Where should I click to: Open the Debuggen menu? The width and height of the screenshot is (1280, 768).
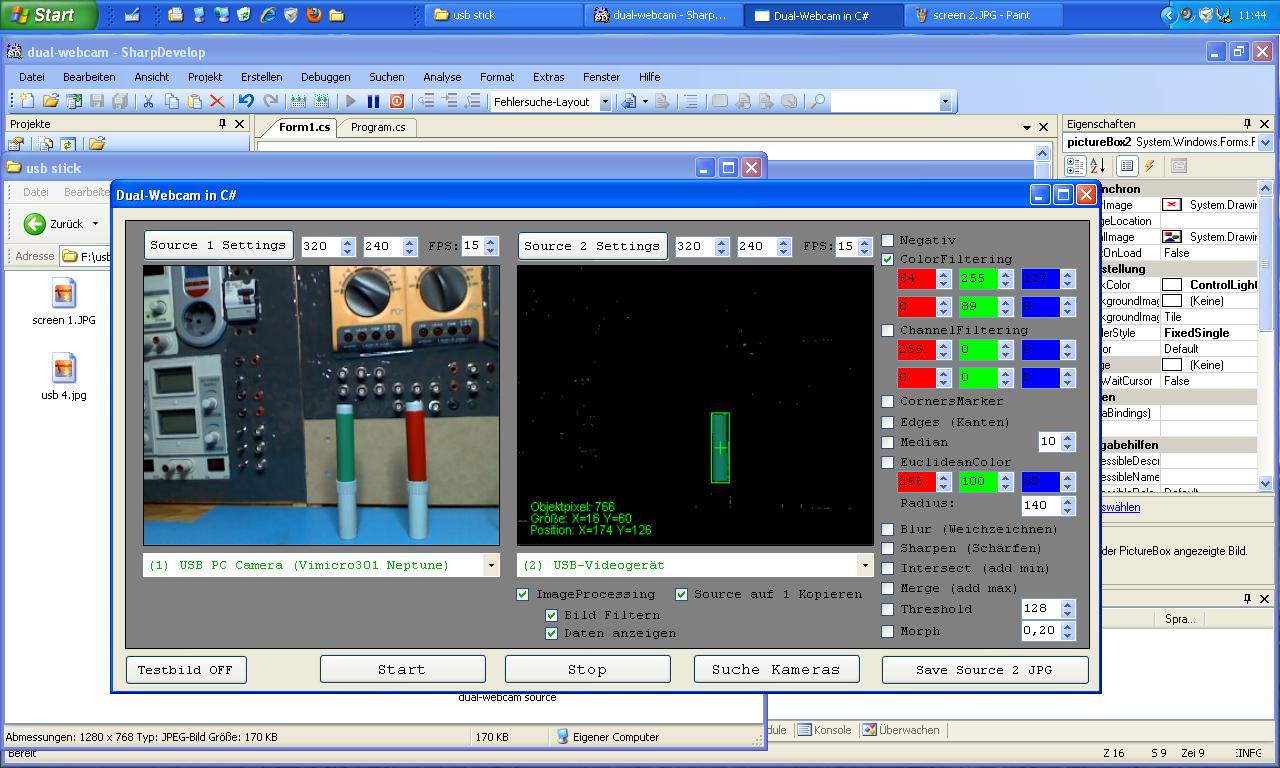[x=325, y=77]
